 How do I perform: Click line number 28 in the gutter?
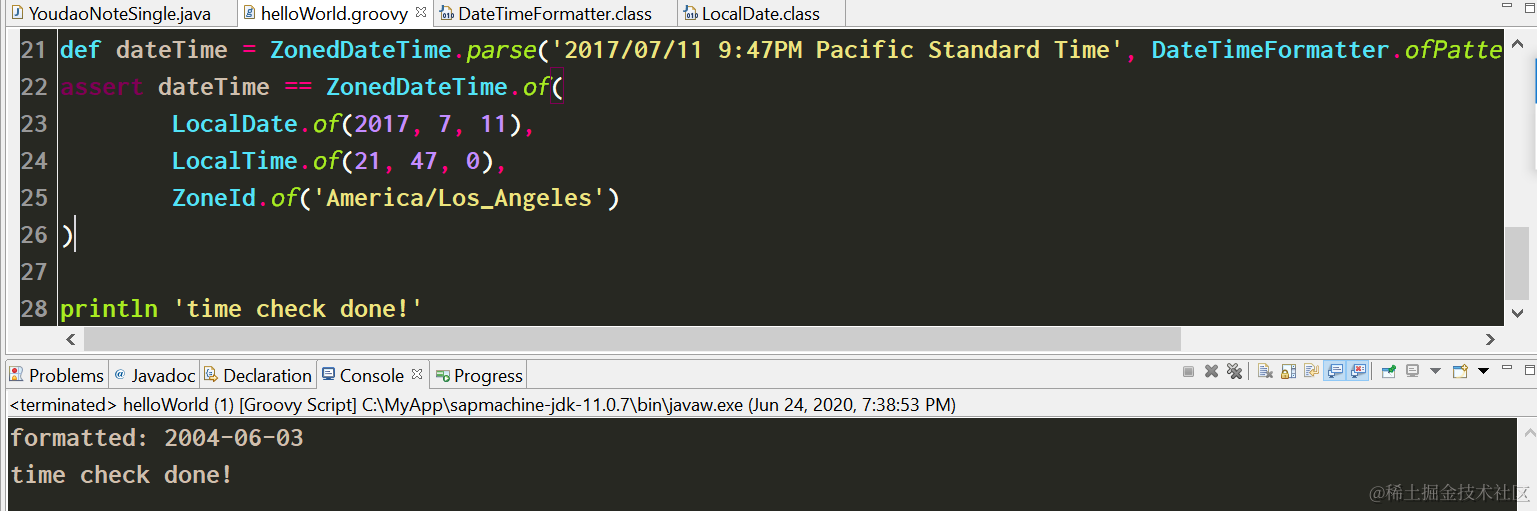[34, 308]
